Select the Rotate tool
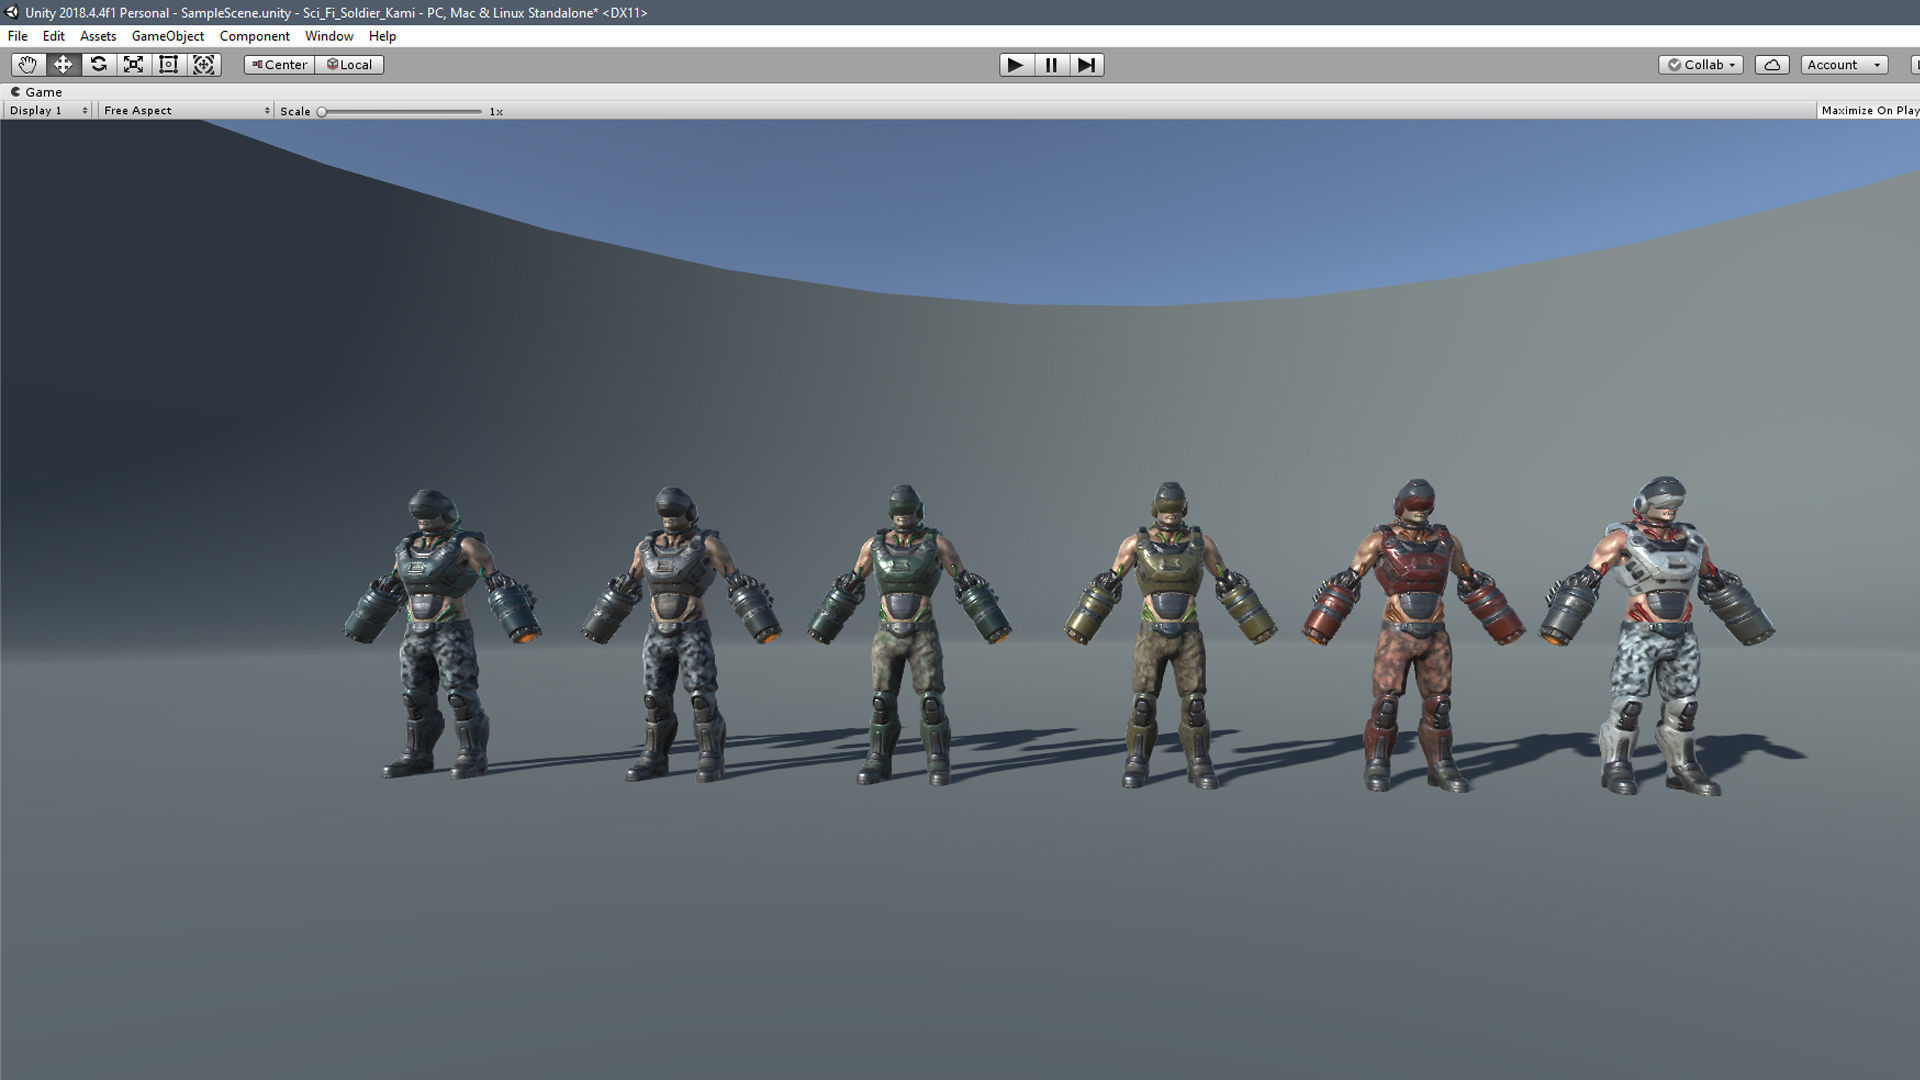 click(98, 65)
